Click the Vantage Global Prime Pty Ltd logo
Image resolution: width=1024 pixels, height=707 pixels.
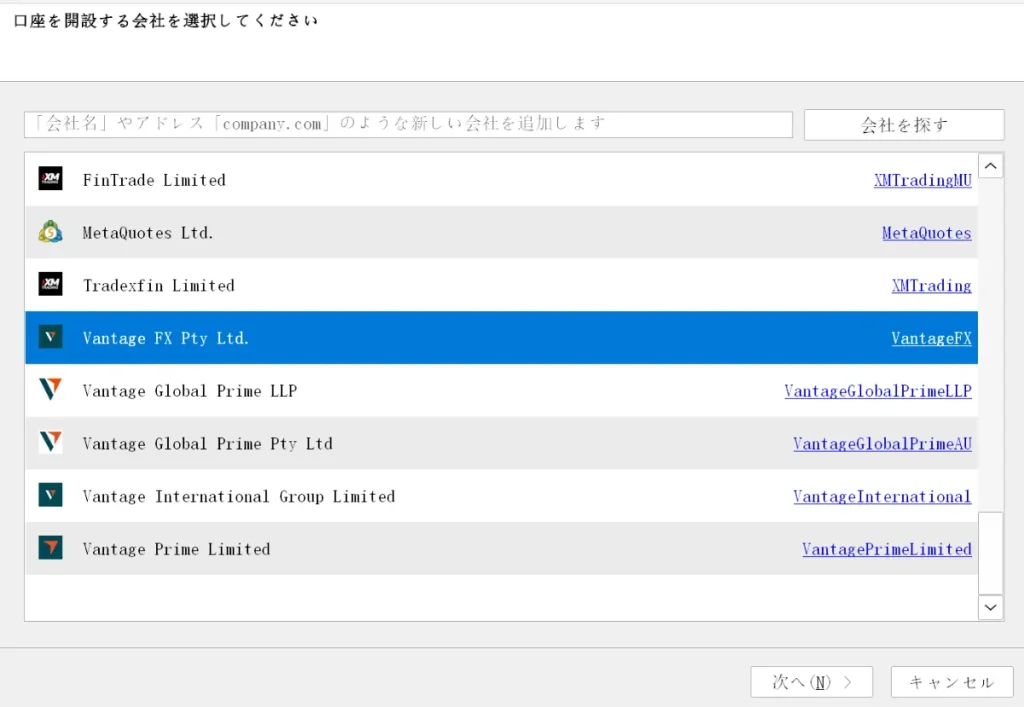pyautogui.click(x=49, y=443)
